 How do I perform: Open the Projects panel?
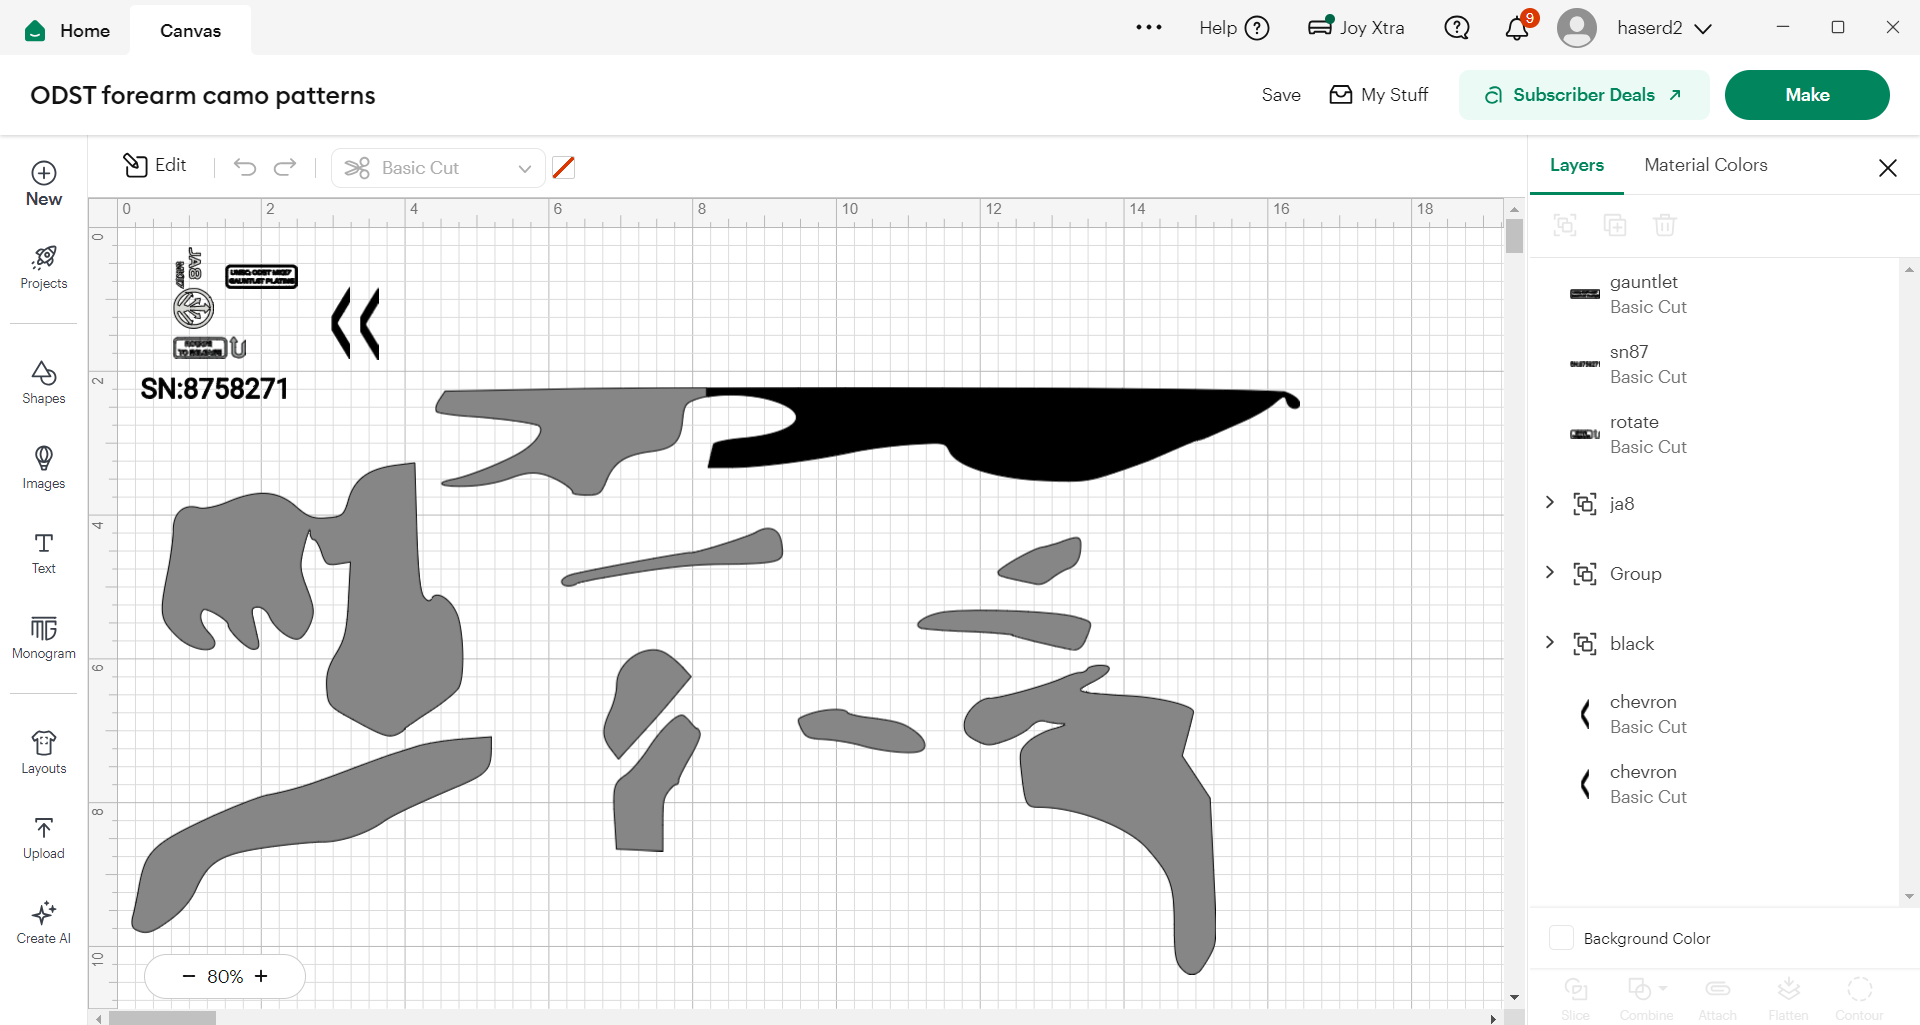pos(44,268)
